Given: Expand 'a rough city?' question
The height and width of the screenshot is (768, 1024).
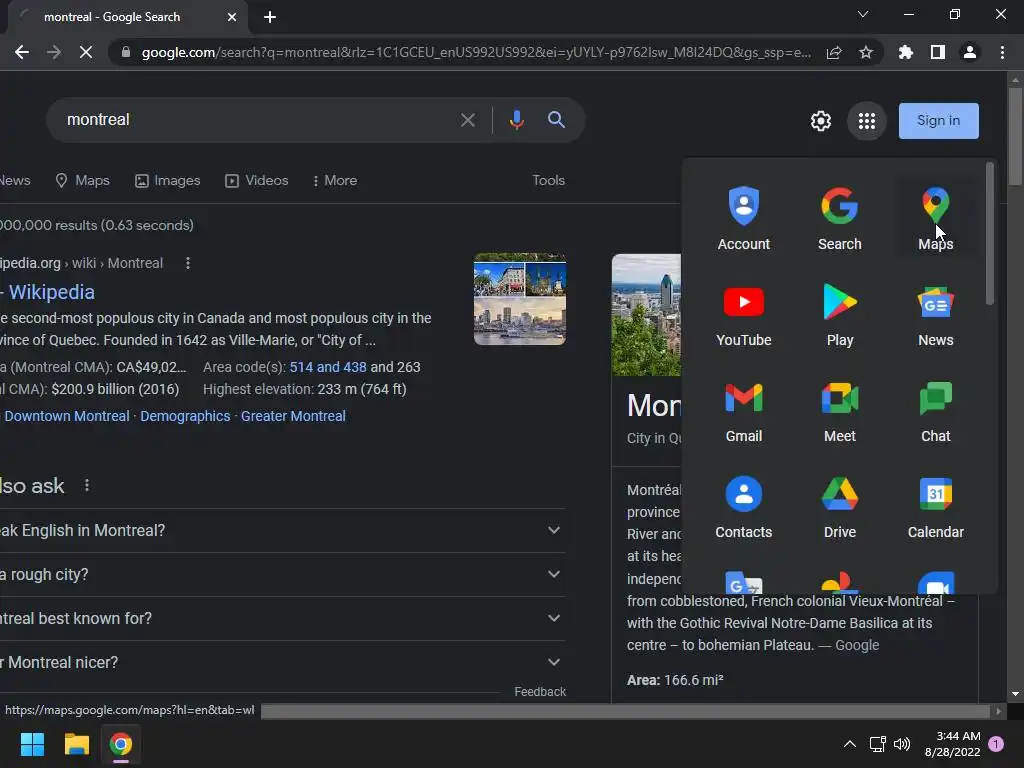Looking at the screenshot, I should coord(282,574).
